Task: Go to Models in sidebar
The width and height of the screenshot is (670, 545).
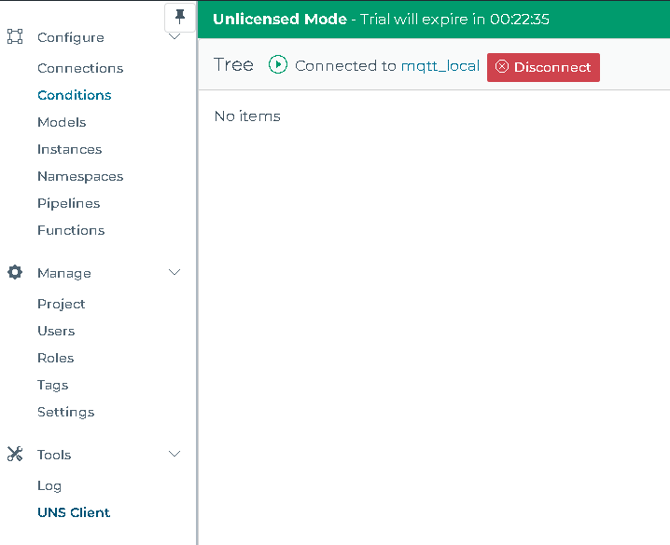Action: coord(62,122)
